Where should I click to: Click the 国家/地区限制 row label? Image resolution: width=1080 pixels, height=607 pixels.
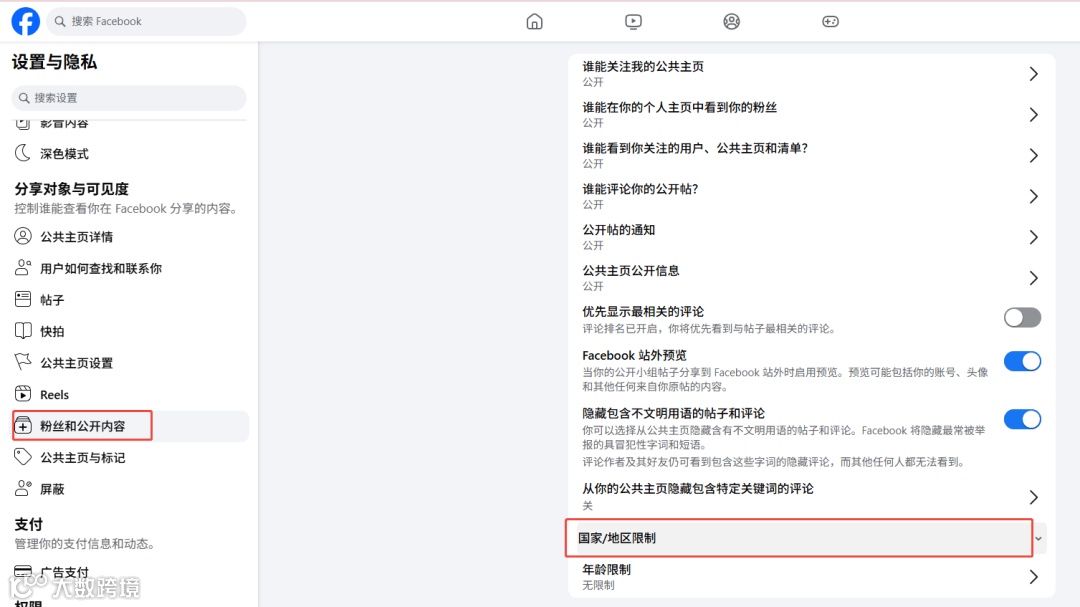pyautogui.click(x=617, y=538)
